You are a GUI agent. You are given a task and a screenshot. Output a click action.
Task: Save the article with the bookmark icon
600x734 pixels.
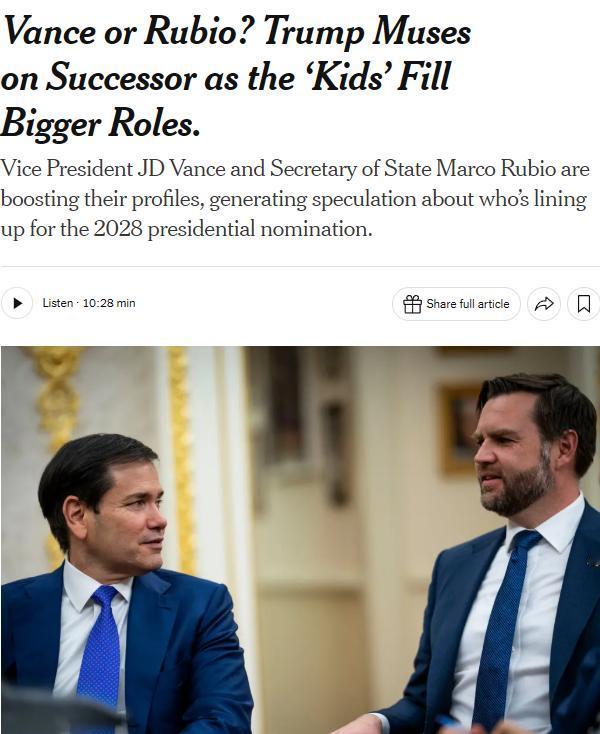584,304
